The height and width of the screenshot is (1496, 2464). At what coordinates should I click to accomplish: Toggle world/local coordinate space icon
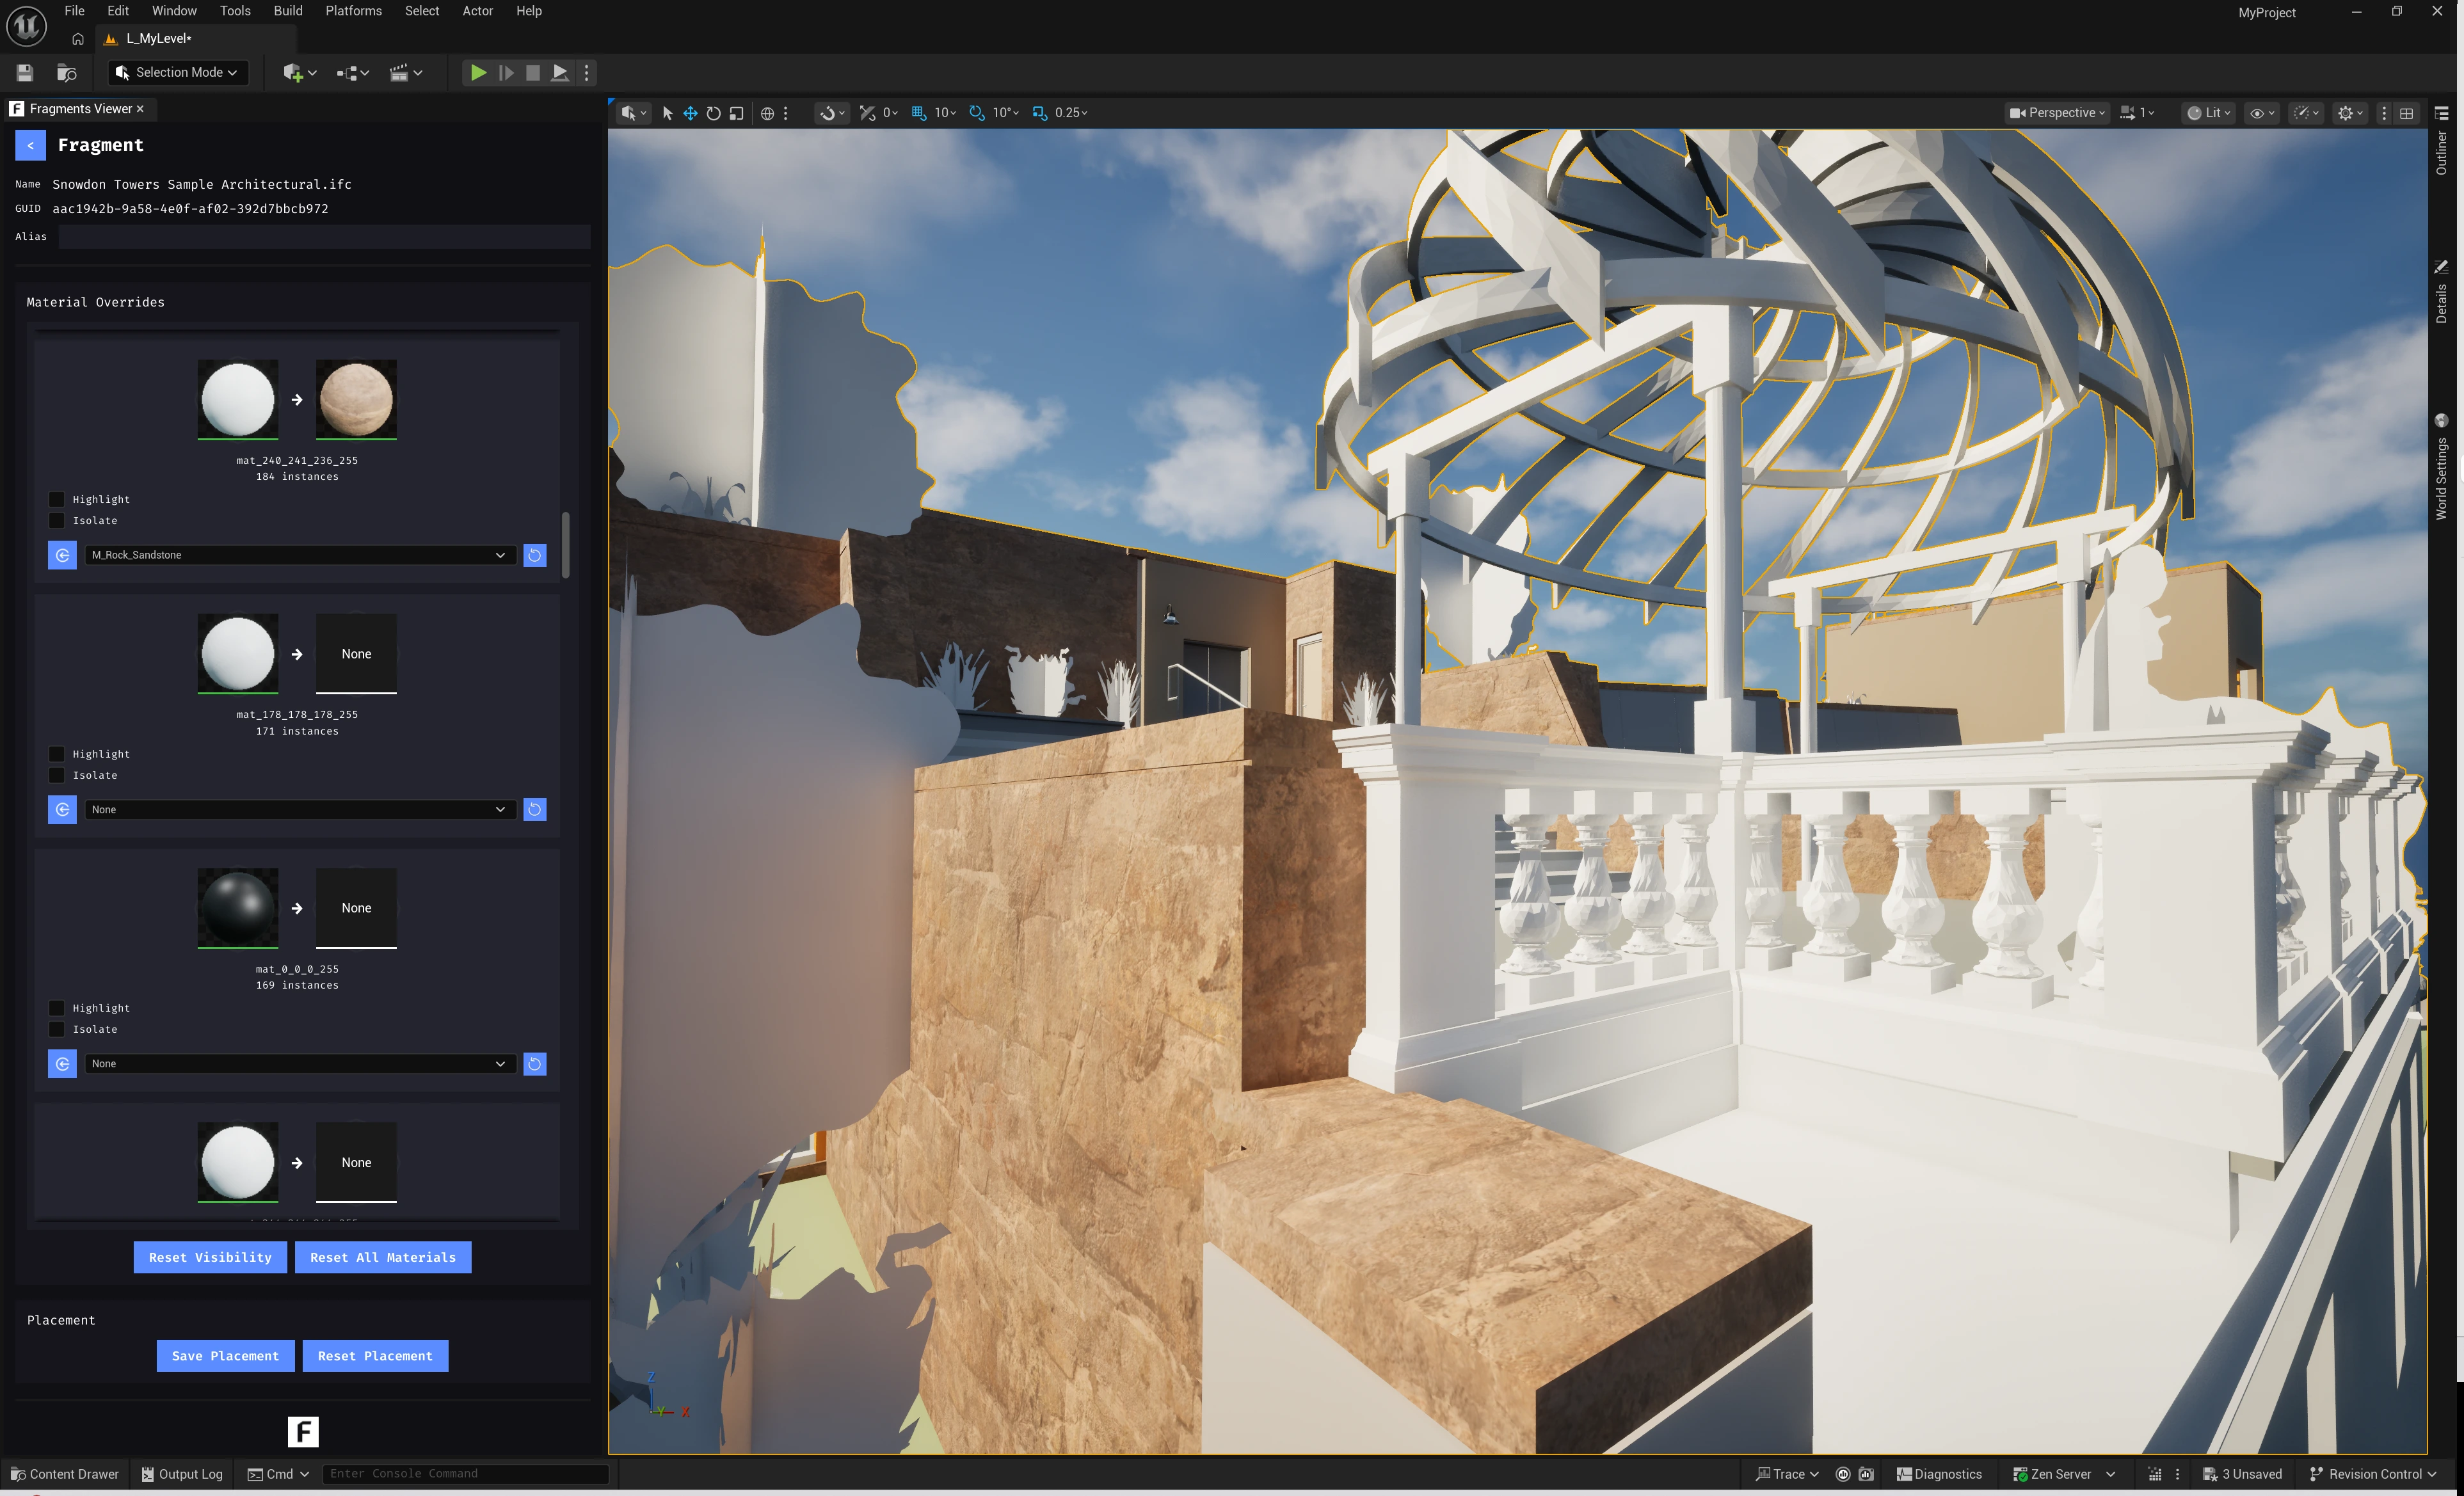(x=767, y=113)
